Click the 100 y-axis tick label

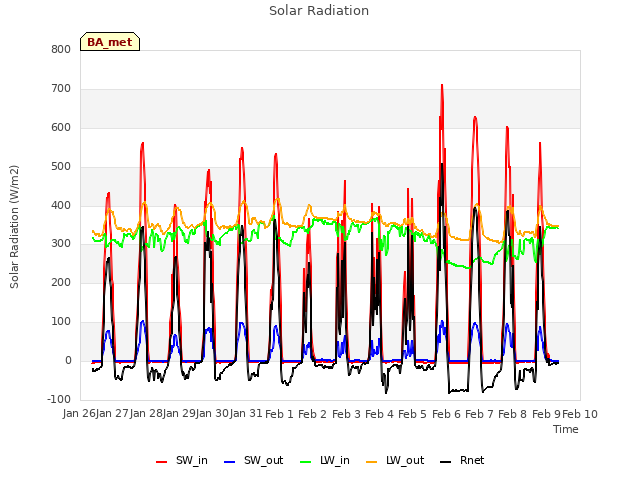pyautogui.click(x=61, y=322)
